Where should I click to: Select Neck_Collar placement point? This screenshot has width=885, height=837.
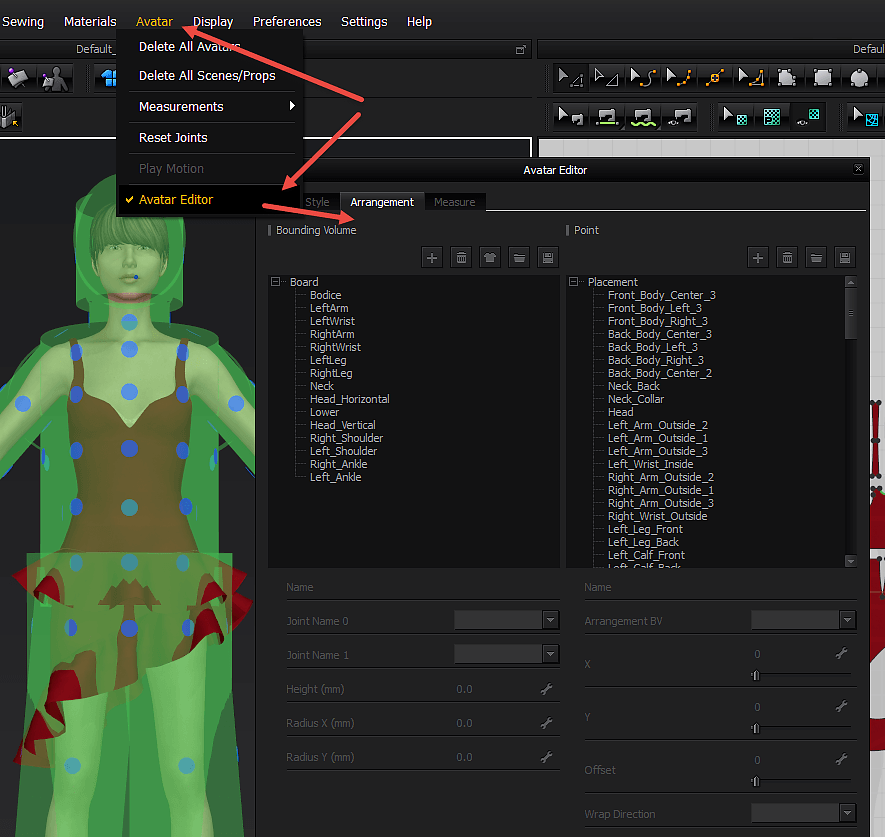click(636, 399)
